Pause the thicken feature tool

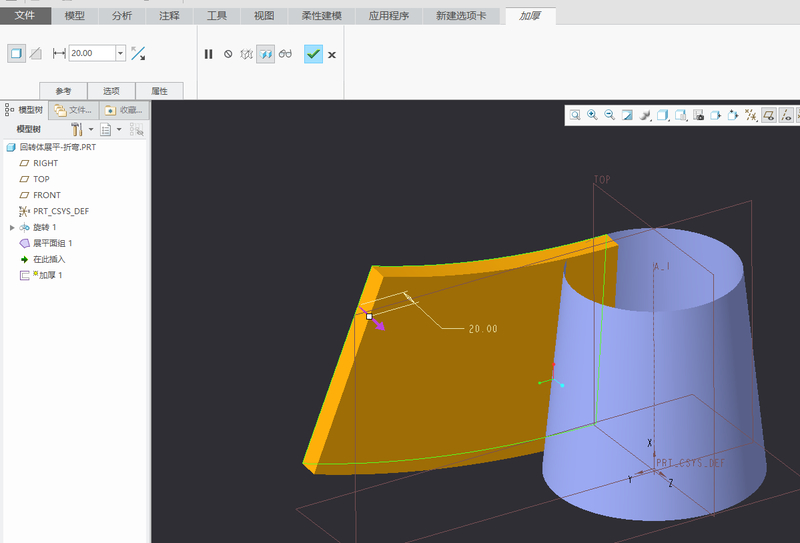pyautogui.click(x=208, y=54)
